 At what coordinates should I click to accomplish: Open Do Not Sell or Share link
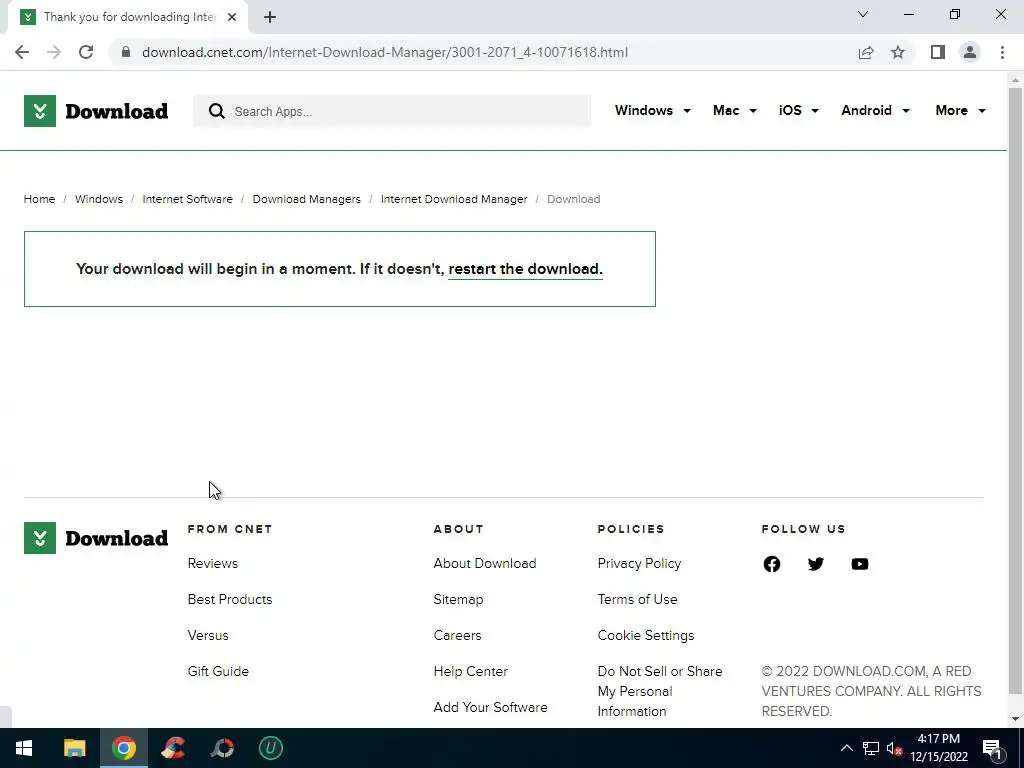pyautogui.click(x=660, y=691)
